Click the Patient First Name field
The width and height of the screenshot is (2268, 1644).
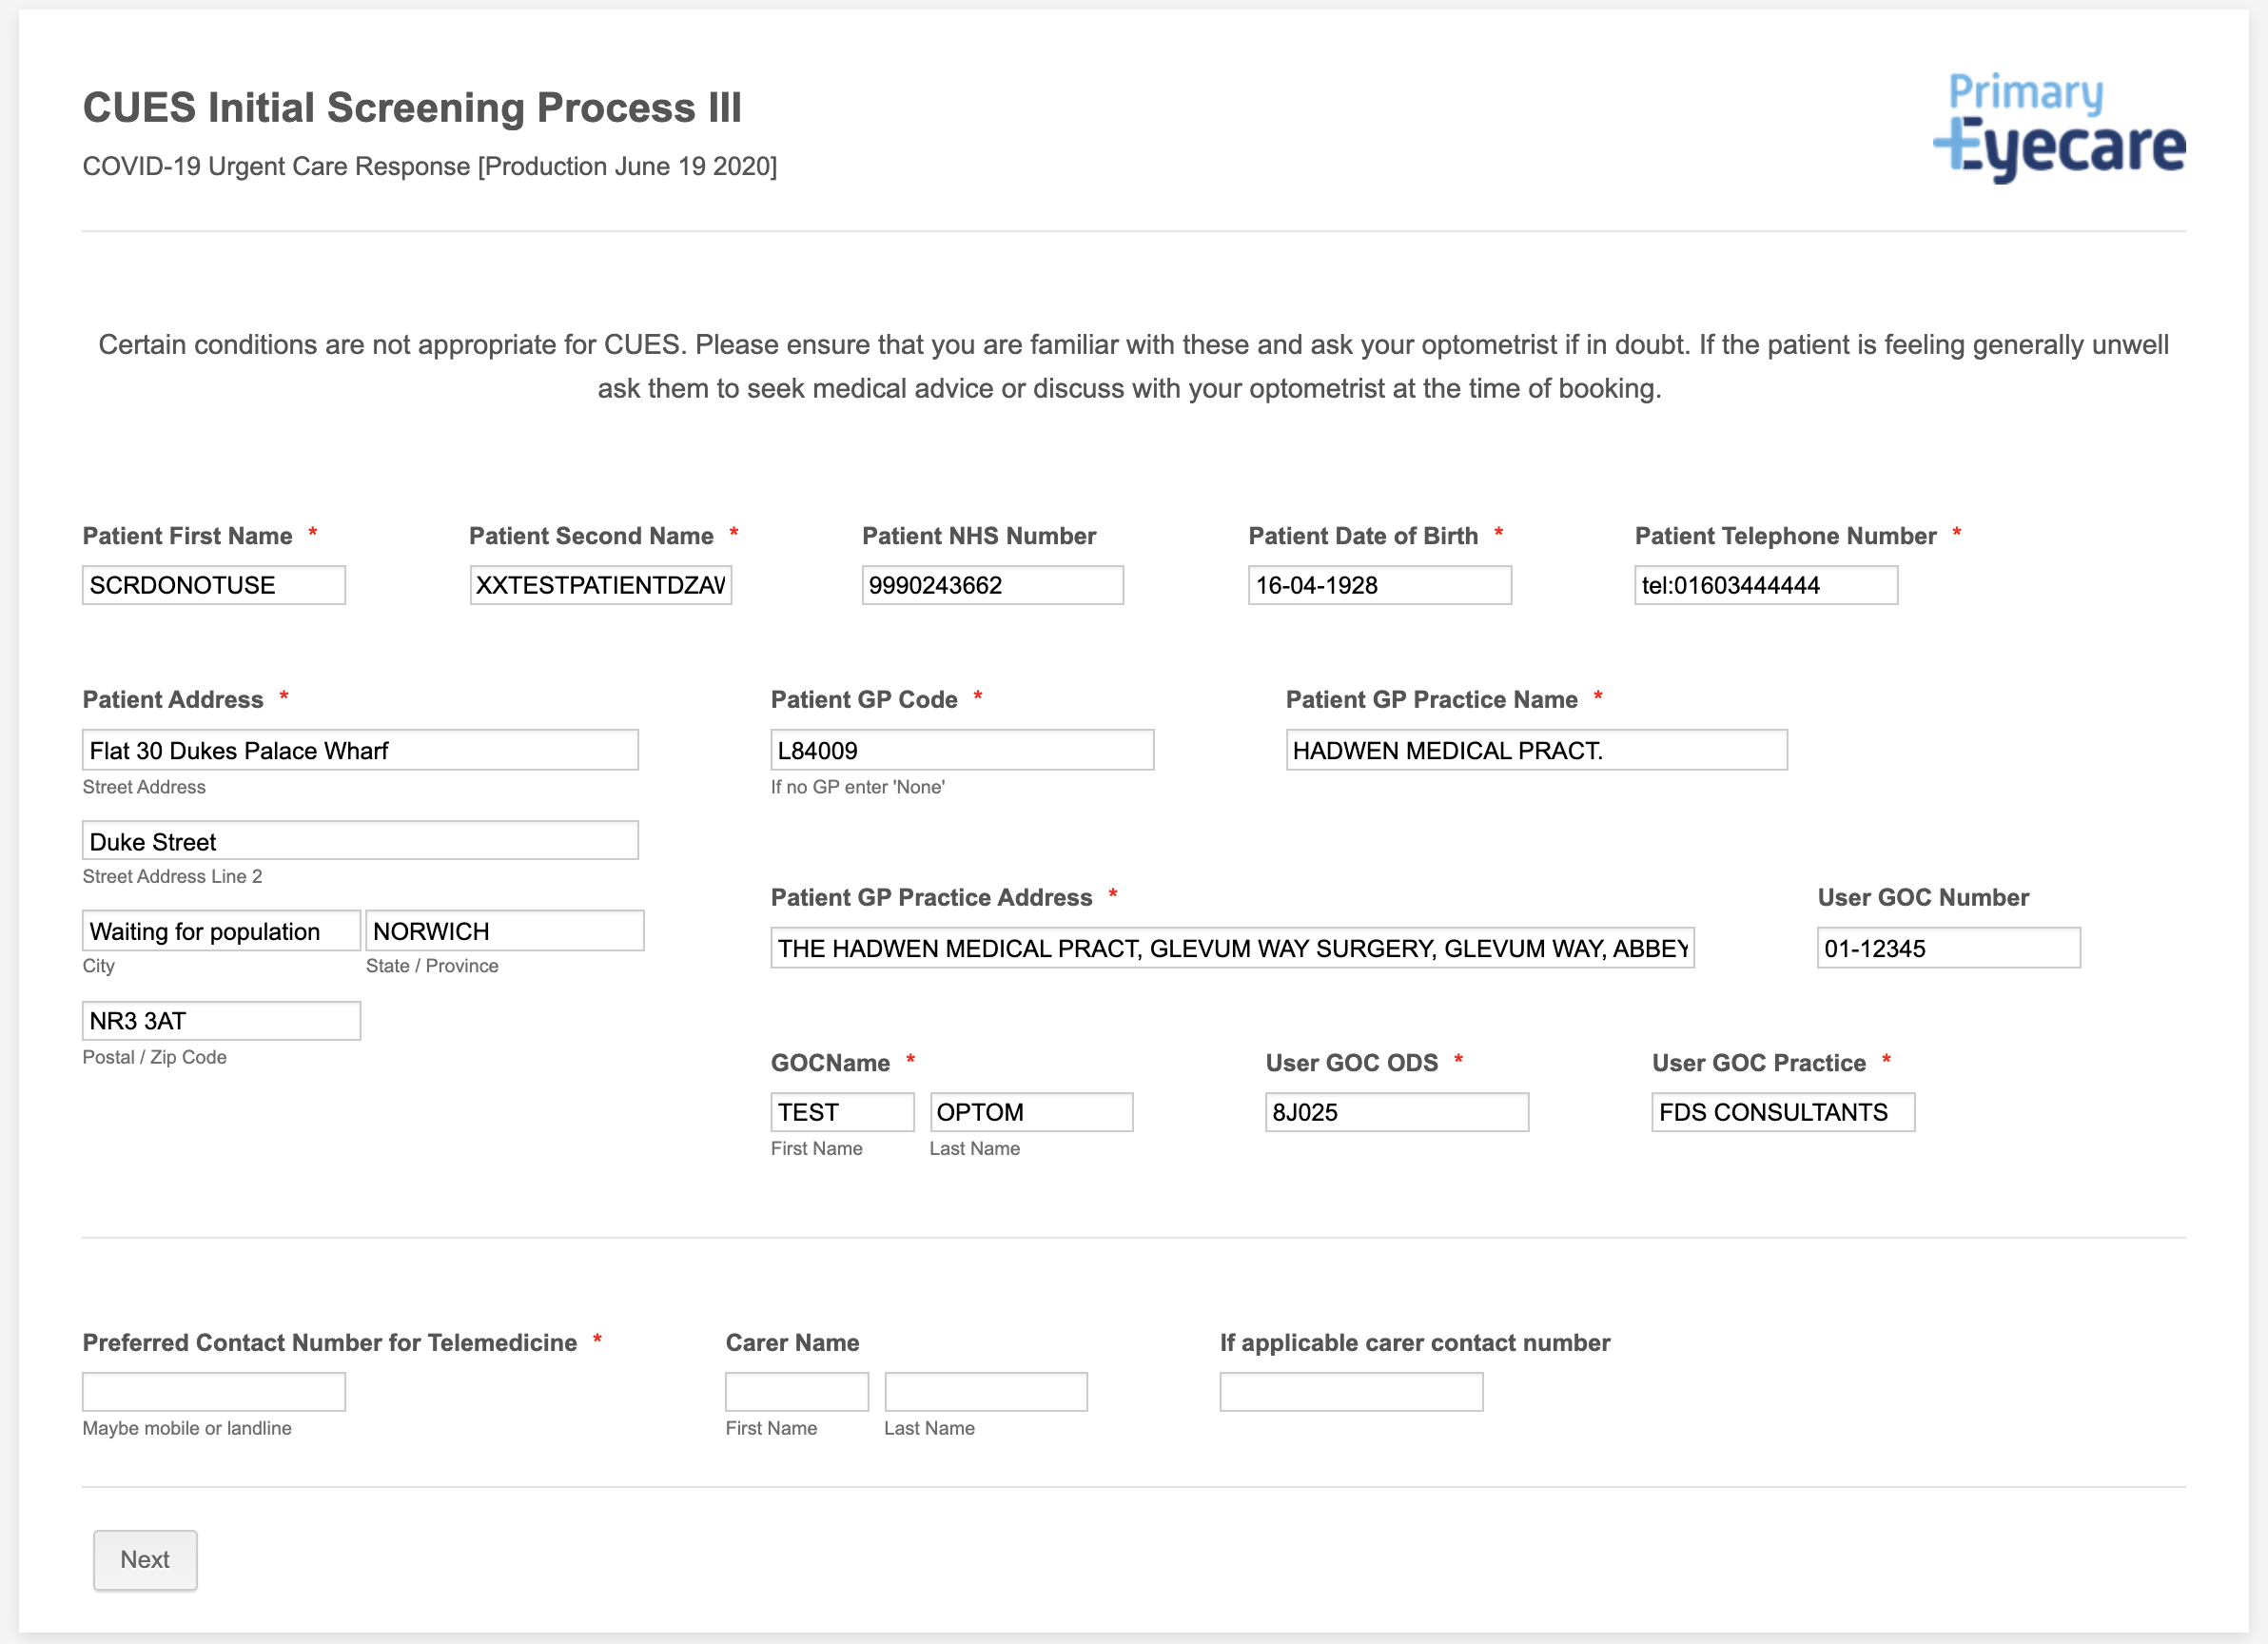[213, 585]
